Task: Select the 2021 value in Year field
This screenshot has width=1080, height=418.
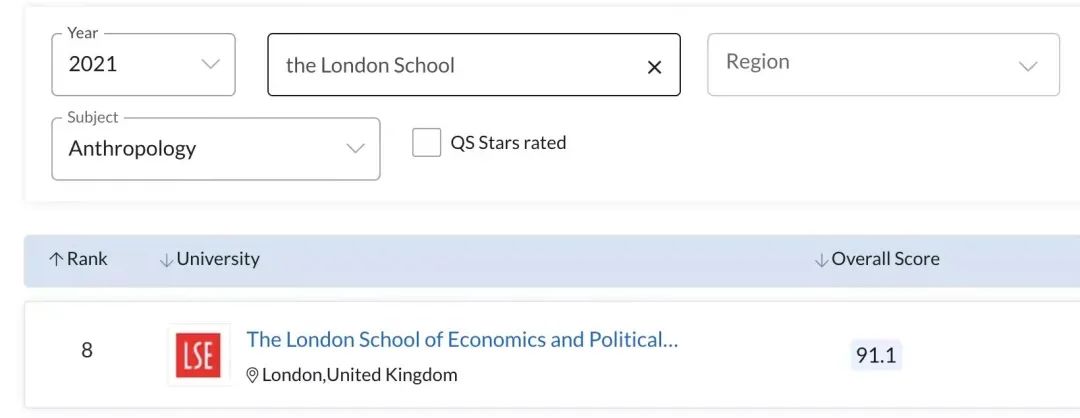Action: coord(93,64)
